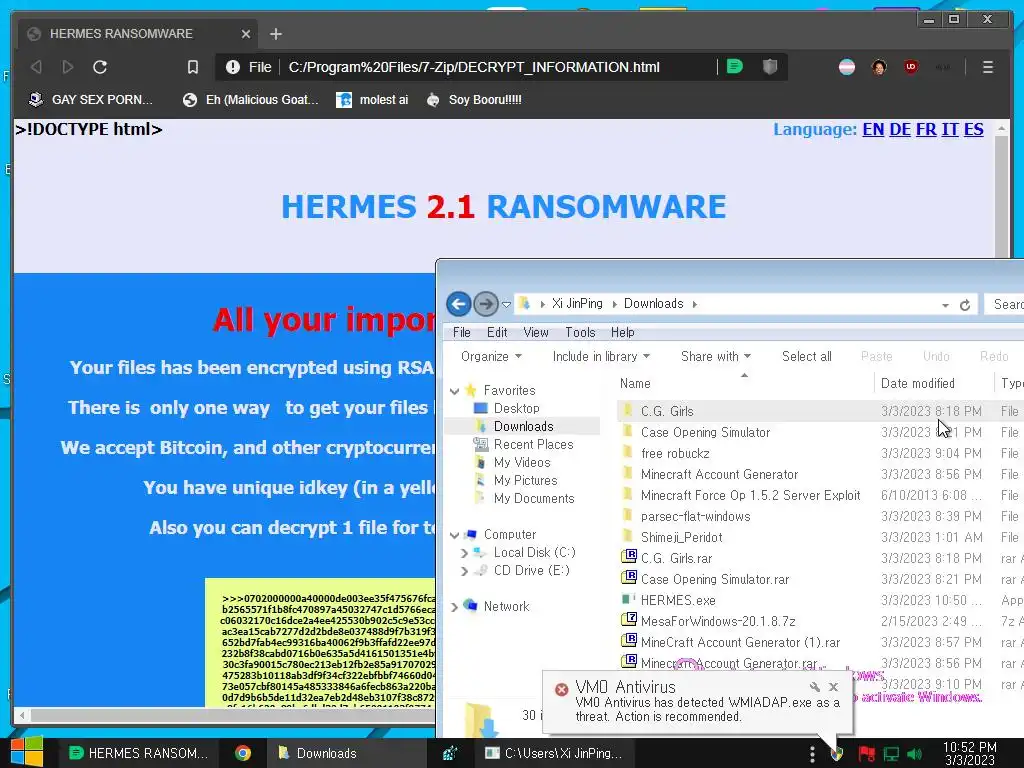The width and height of the screenshot is (1024, 768).
Task: Open the uBlock Origin extension icon
Action: point(911,66)
